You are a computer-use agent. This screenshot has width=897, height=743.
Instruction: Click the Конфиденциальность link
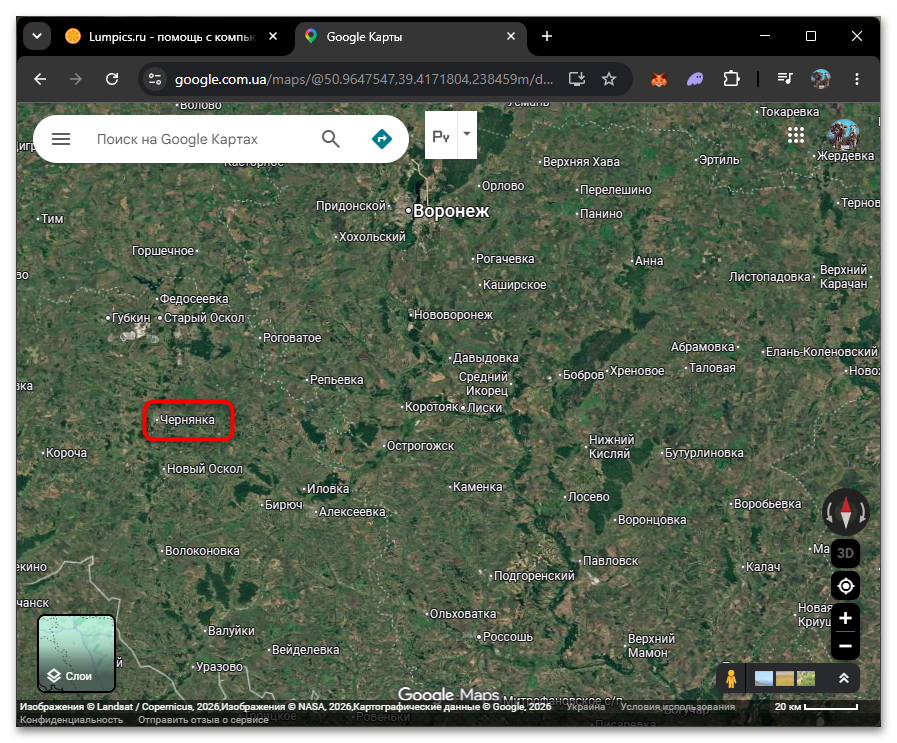click(x=72, y=720)
